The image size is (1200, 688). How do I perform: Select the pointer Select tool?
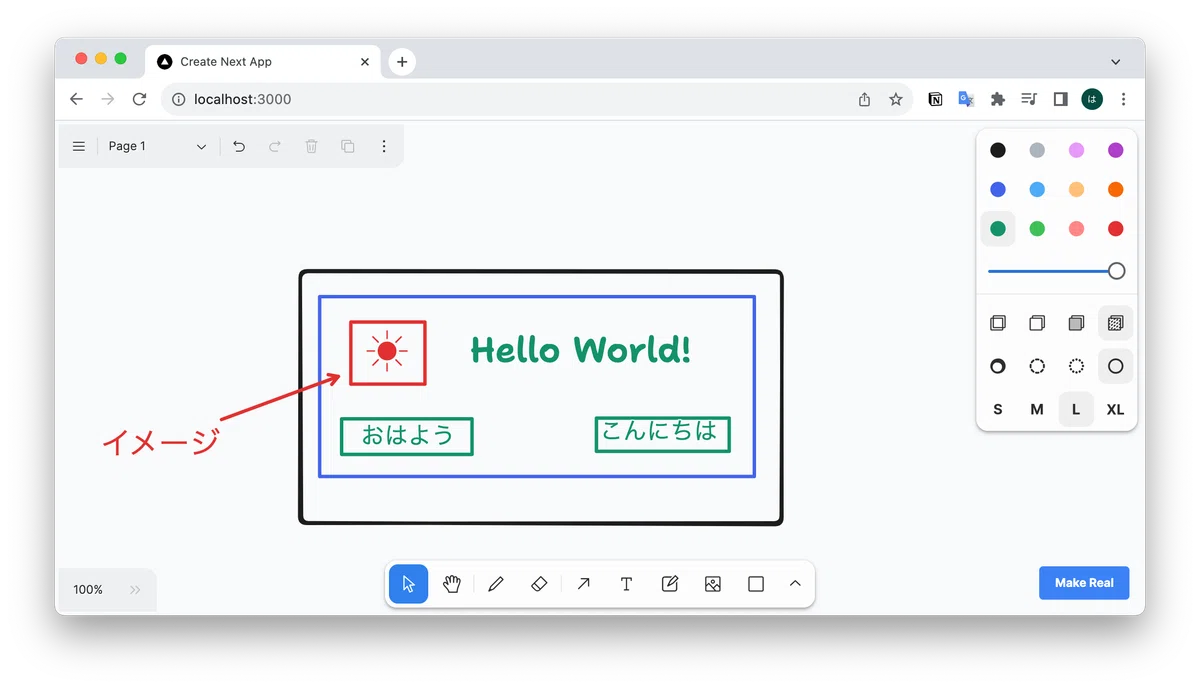(x=408, y=584)
